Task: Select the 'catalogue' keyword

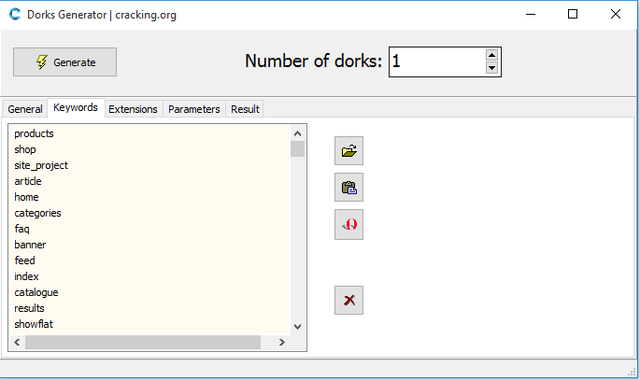Action: (x=36, y=293)
